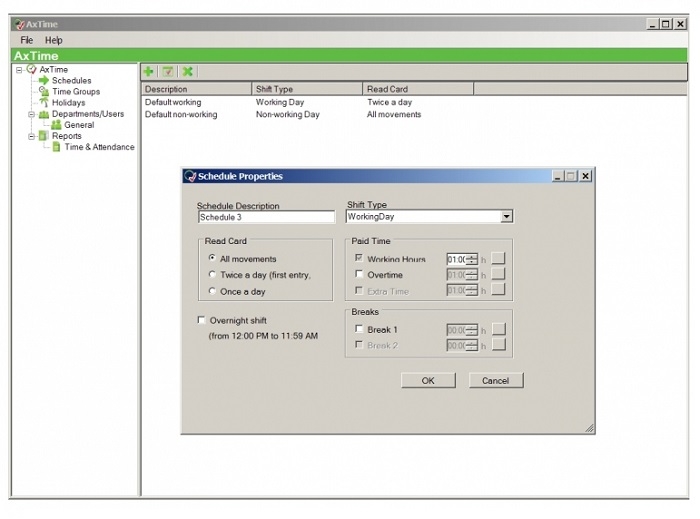This screenshot has height=519, width=700.
Task: Open the Help menu
Action: tap(53, 40)
